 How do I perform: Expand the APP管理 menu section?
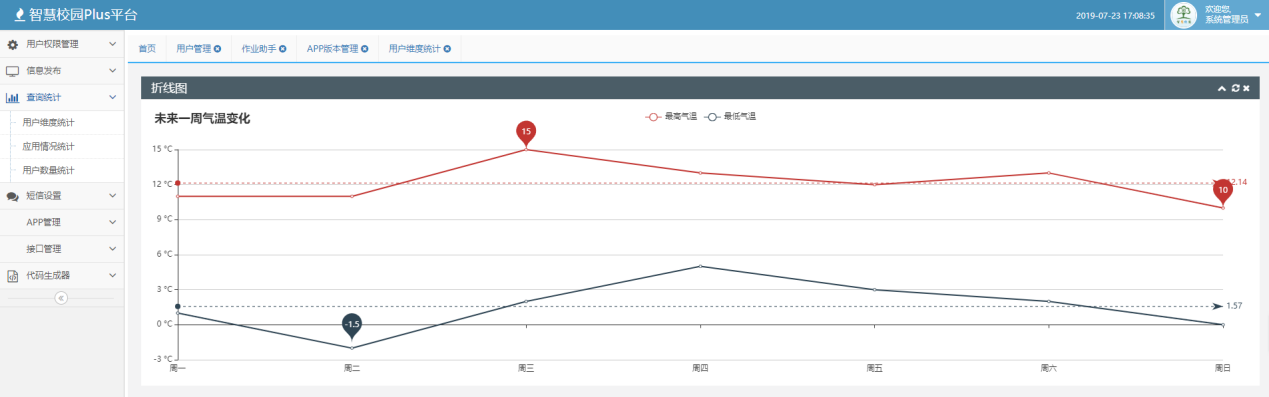tap(62, 222)
